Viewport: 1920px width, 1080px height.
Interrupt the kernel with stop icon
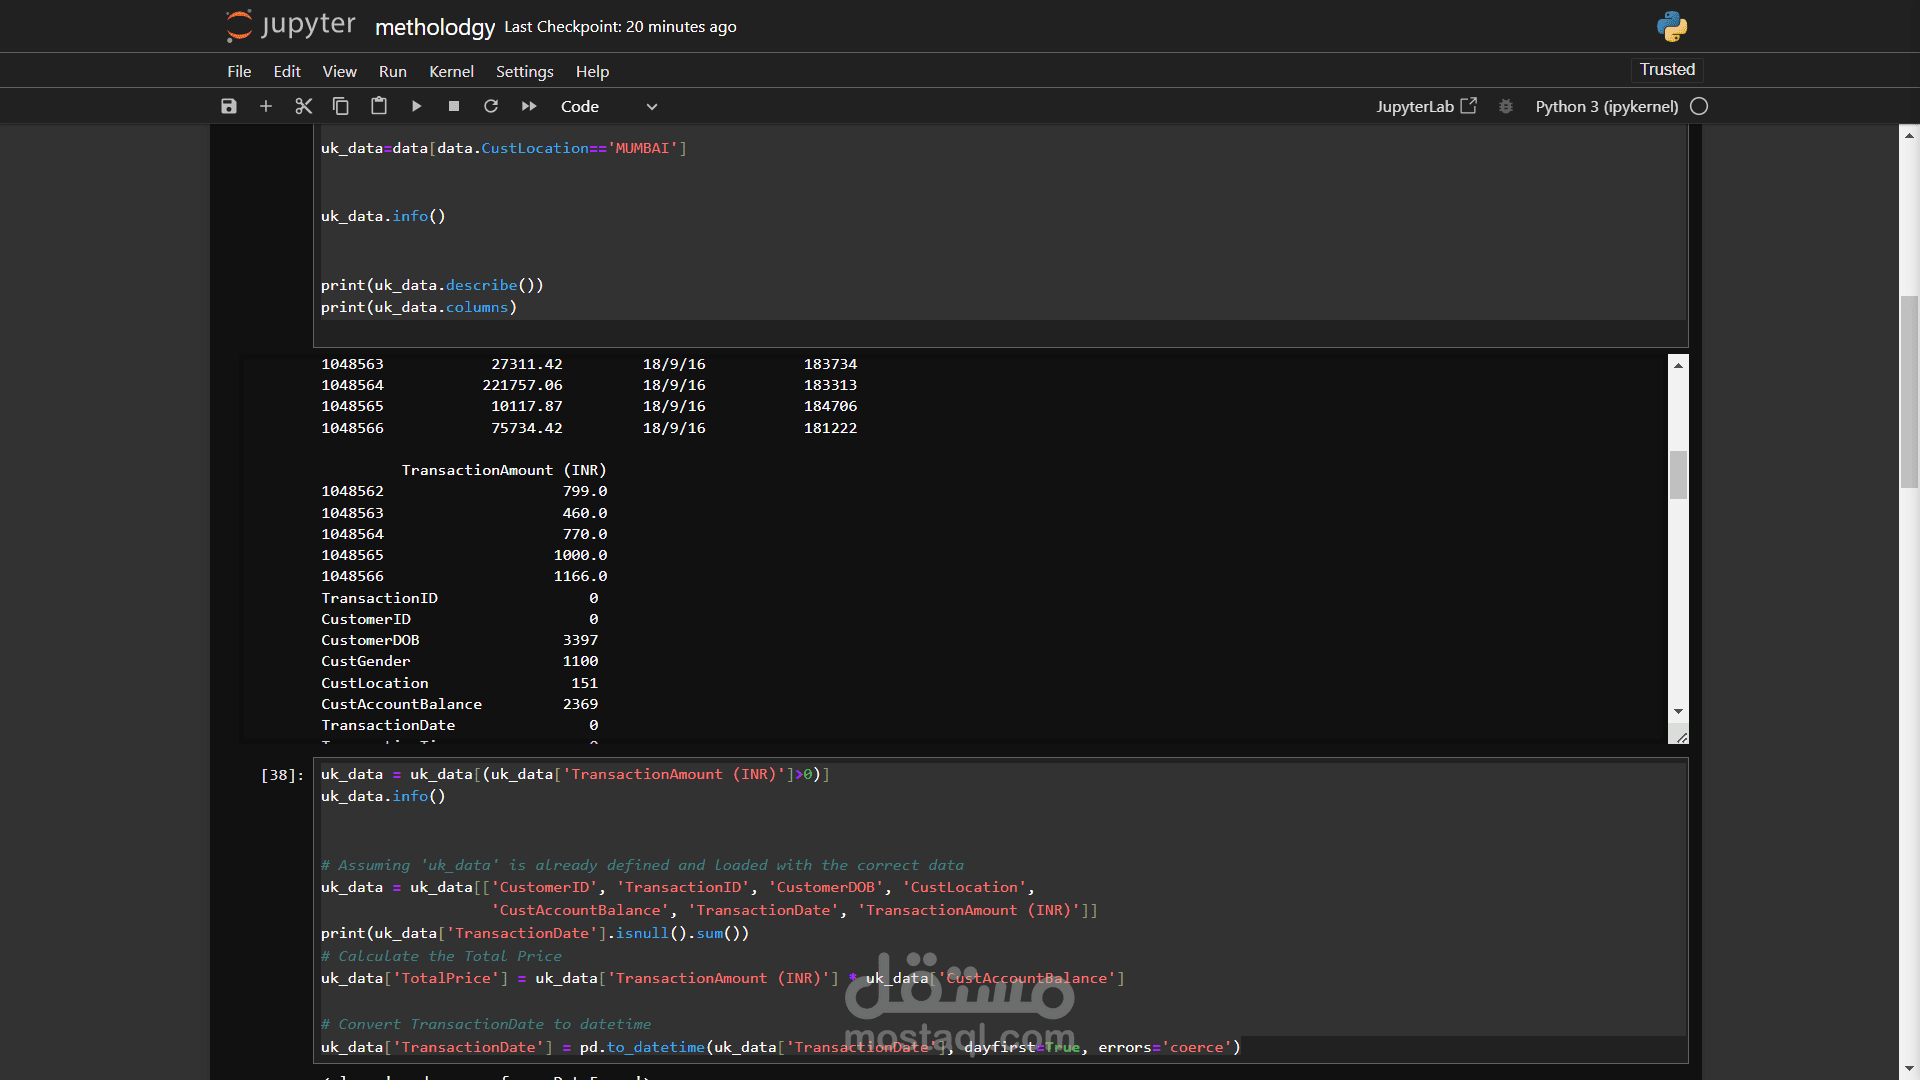[454, 106]
